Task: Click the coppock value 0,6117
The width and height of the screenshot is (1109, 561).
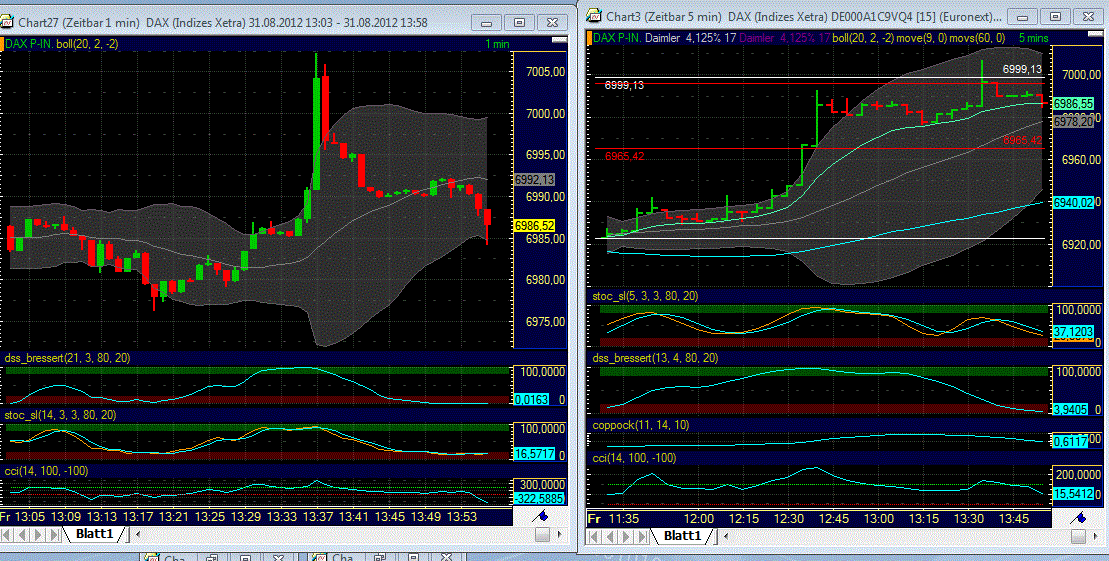Action: (x=1071, y=441)
